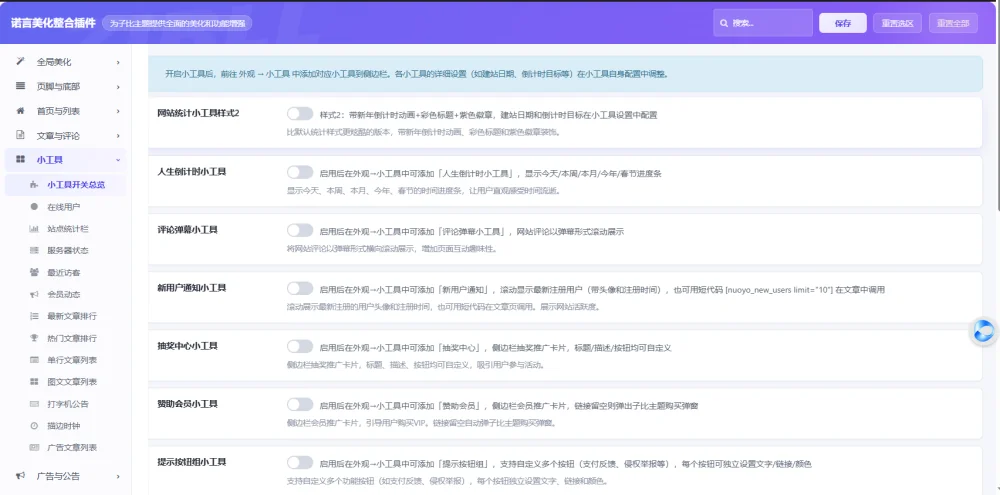Click the keyboard icon beside 打字机公告
This screenshot has width=1000, height=495.
click(34, 404)
